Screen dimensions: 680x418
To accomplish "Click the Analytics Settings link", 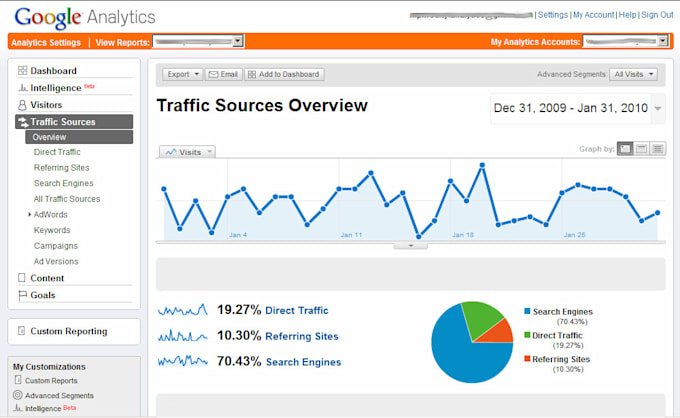I will (46, 42).
